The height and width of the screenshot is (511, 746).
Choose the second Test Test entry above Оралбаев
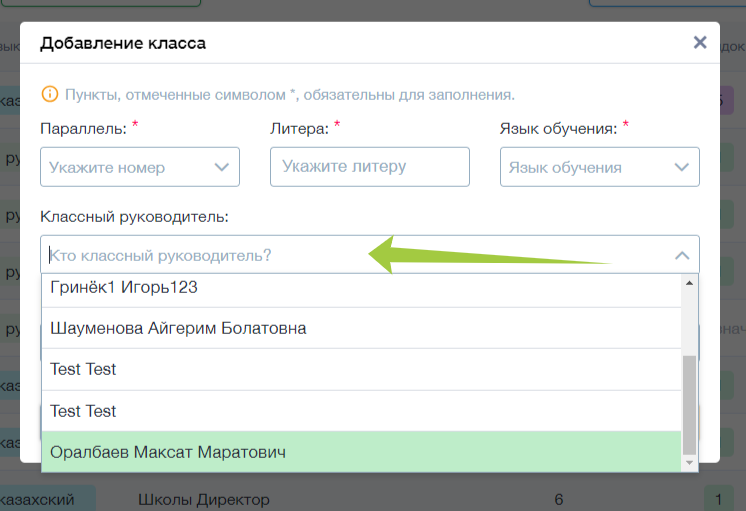pyautogui.click(x=361, y=411)
